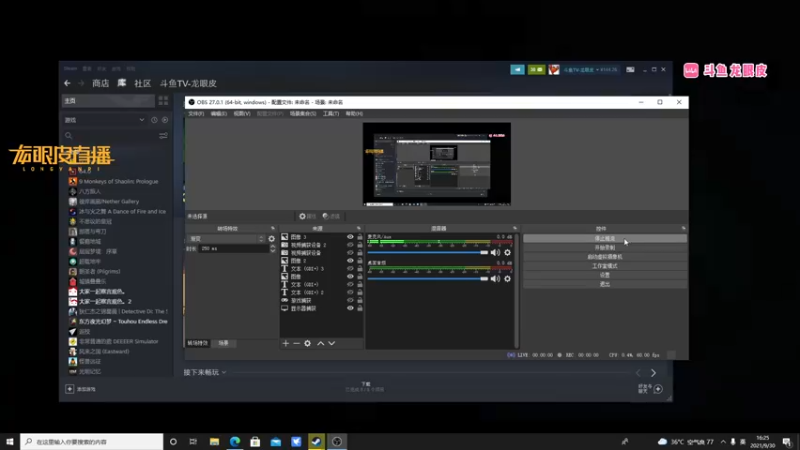Click 设置 button in OBS controls
The image size is (800, 450).
(x=605, y=275)
